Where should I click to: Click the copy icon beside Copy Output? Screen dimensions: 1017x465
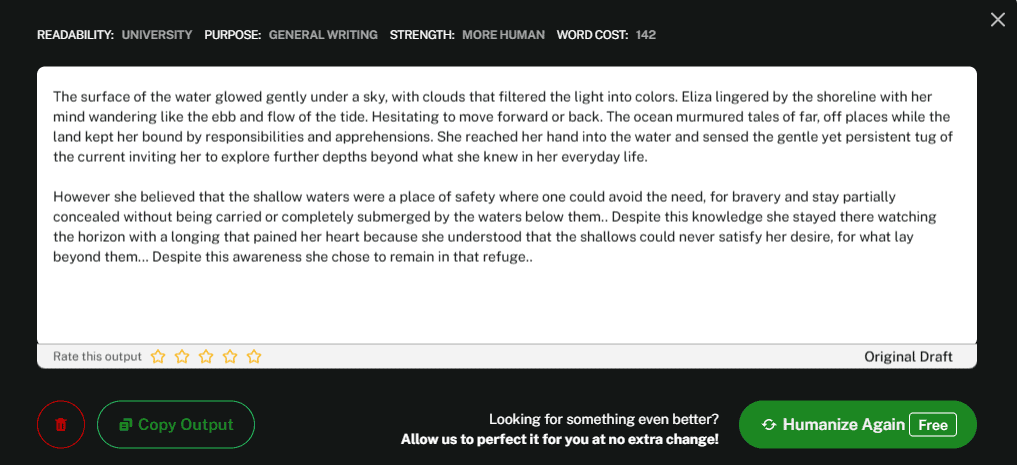[x=126, y=425]
